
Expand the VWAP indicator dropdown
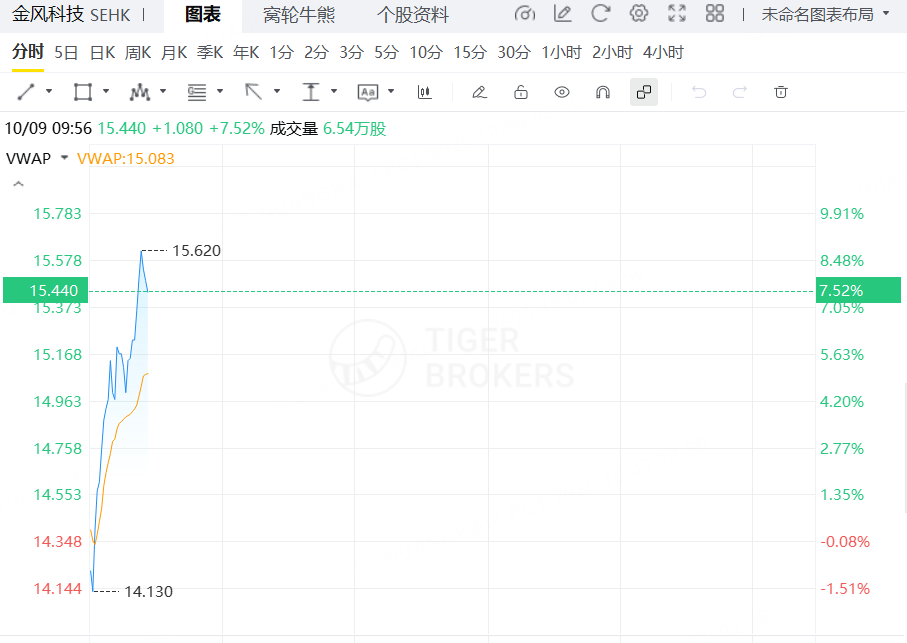click(65, 158)
